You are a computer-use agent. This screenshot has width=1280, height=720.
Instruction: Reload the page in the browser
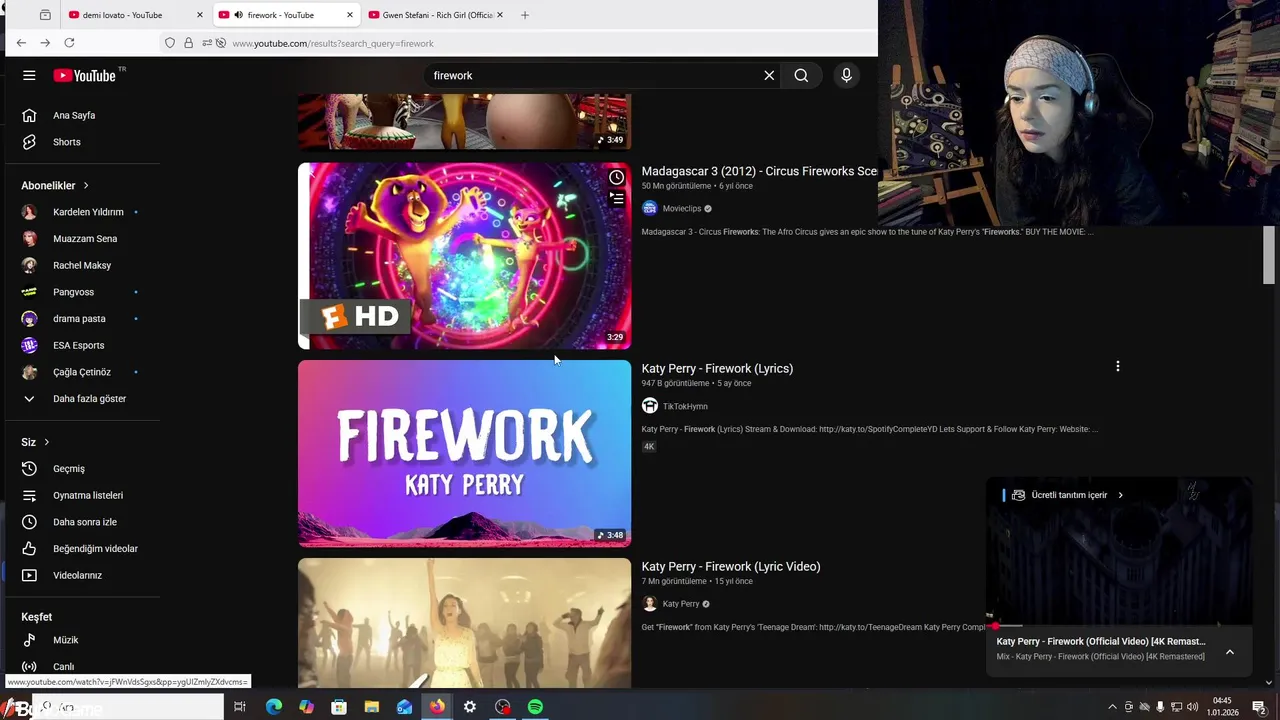click(x=69, y=43)
